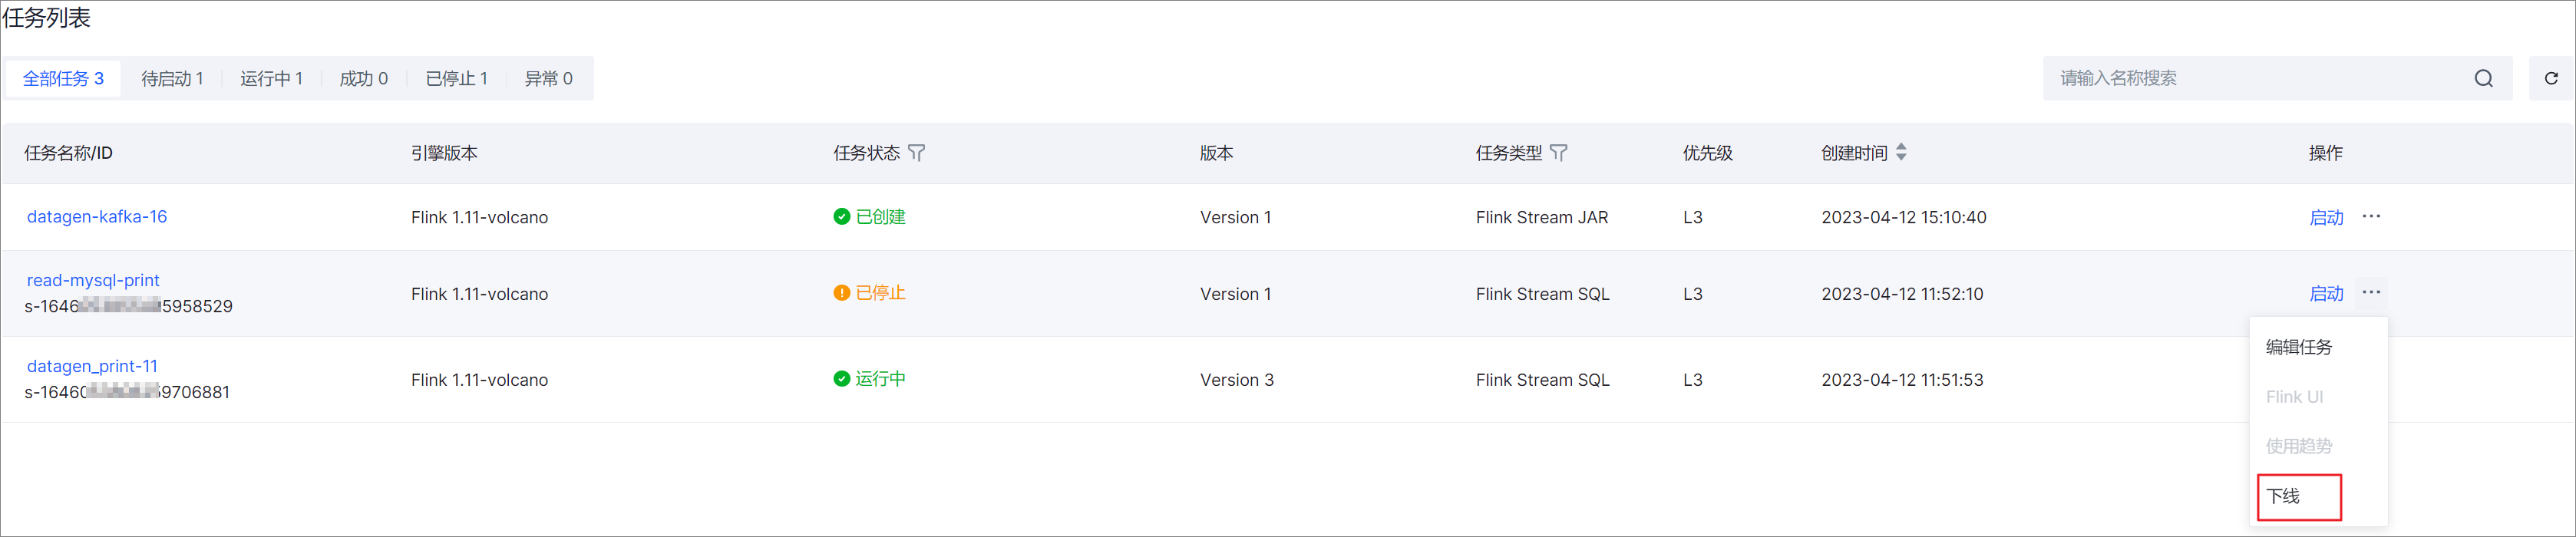Open more actions for datagen-kafka-16
2576x537 pixels.
point(2371,217)
